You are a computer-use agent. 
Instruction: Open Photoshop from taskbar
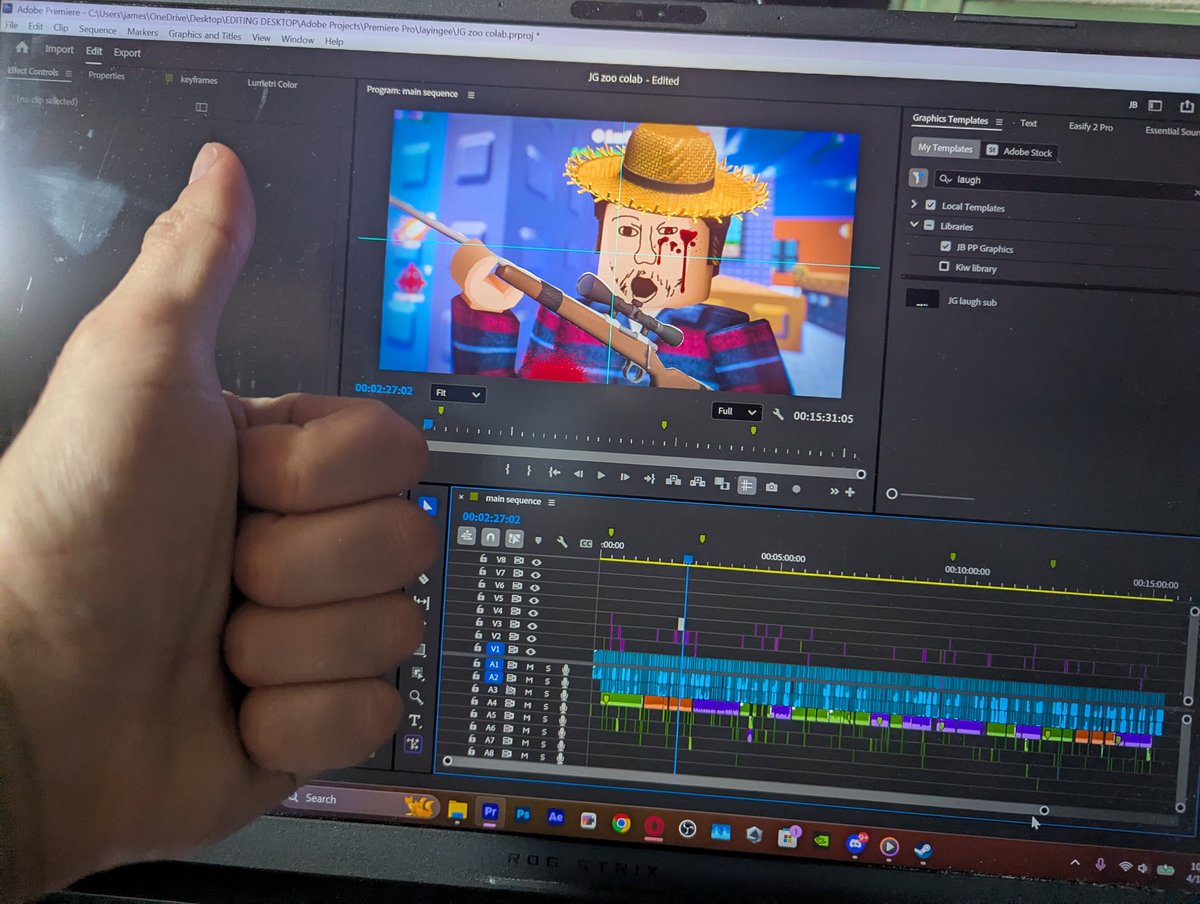point(523,814)
